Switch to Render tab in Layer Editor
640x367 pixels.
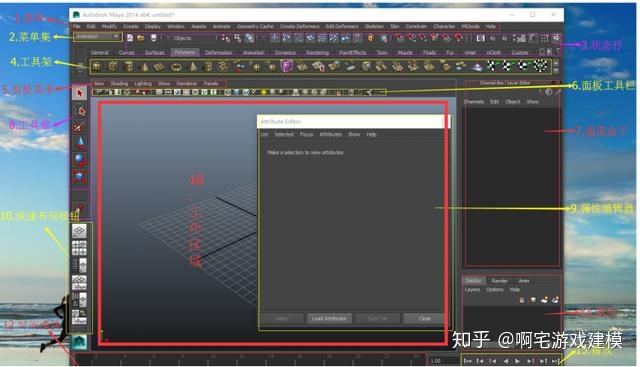(x=500, y=281)
